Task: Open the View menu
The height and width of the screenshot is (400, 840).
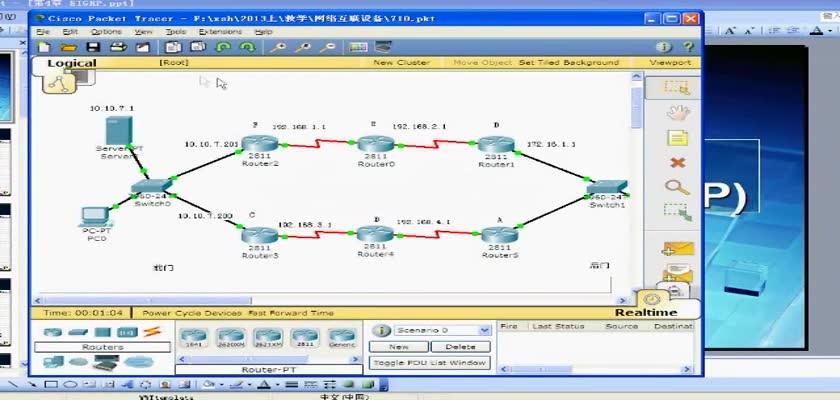Action: (x=144, y=32)
